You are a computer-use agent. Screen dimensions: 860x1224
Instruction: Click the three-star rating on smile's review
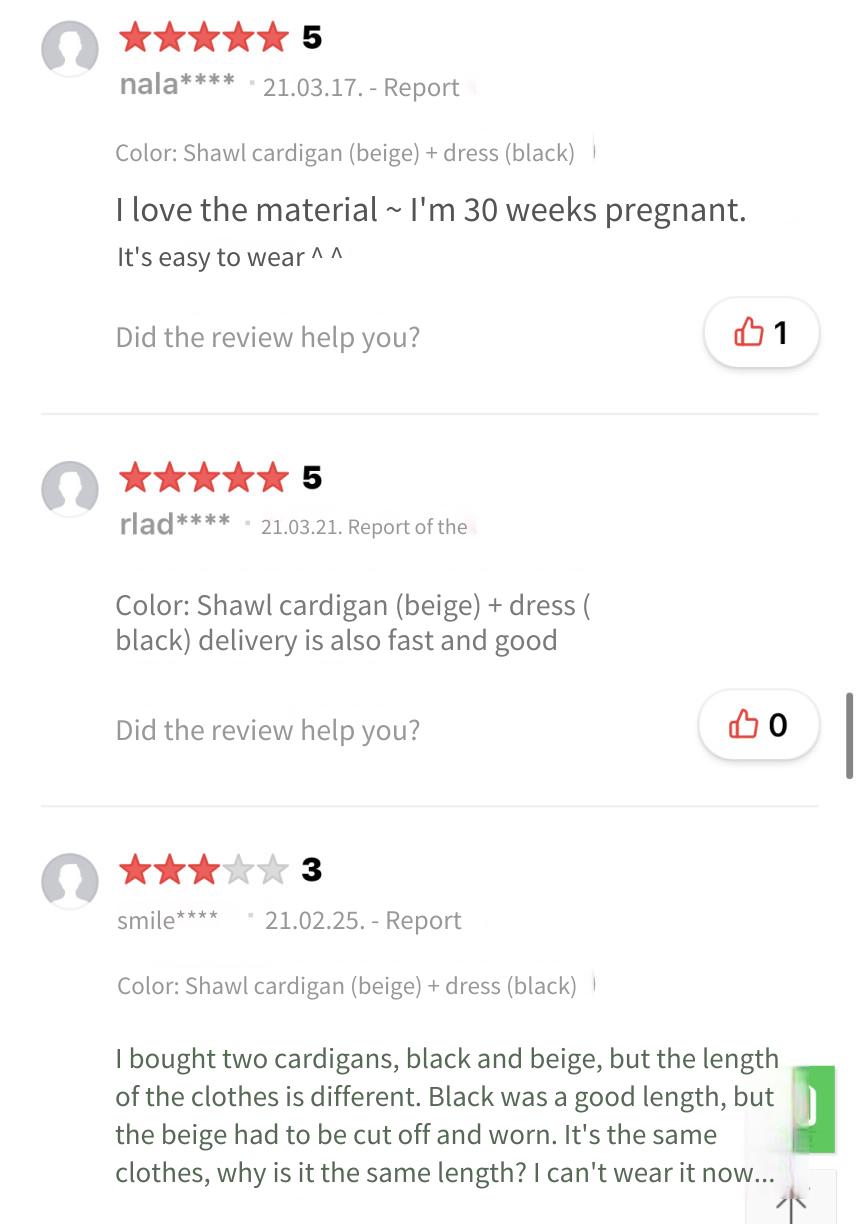[x=203, y=871]
